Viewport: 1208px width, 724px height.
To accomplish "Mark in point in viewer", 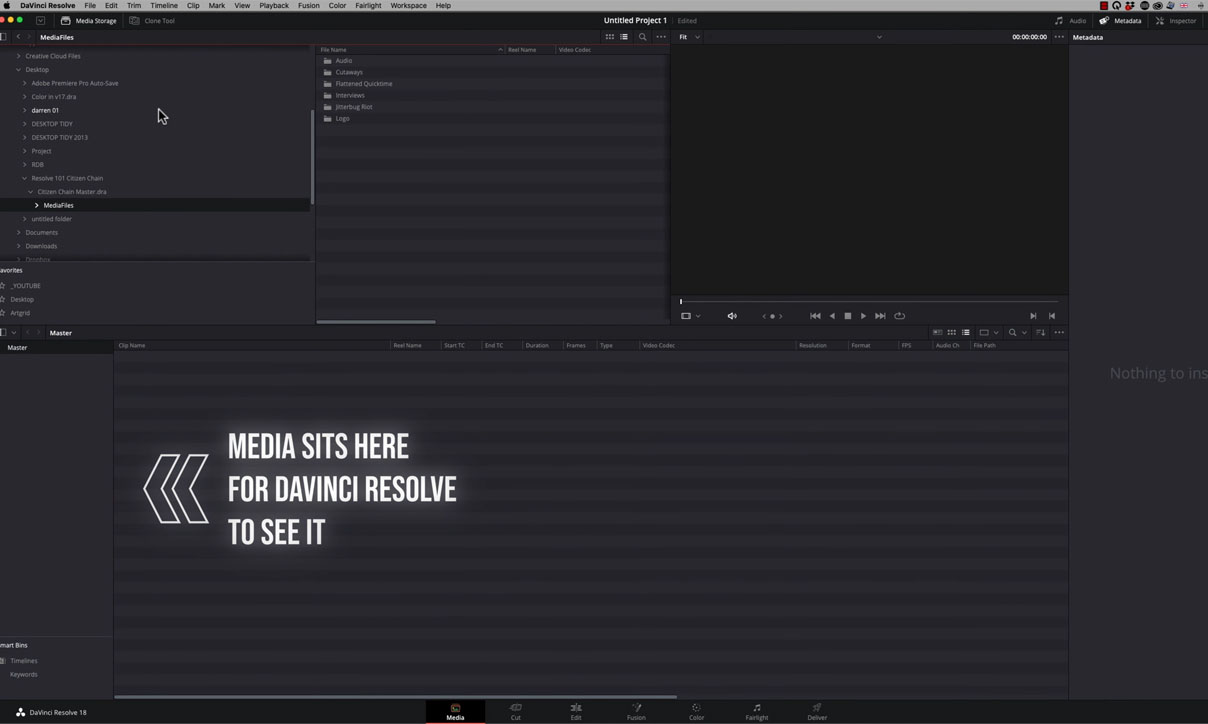I will point(1033,316).
